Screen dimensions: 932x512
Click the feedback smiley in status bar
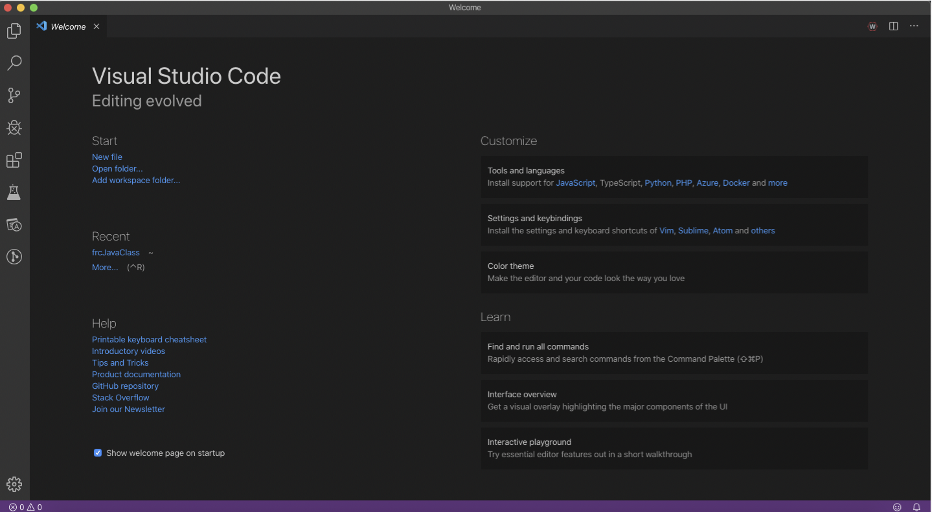897,507
